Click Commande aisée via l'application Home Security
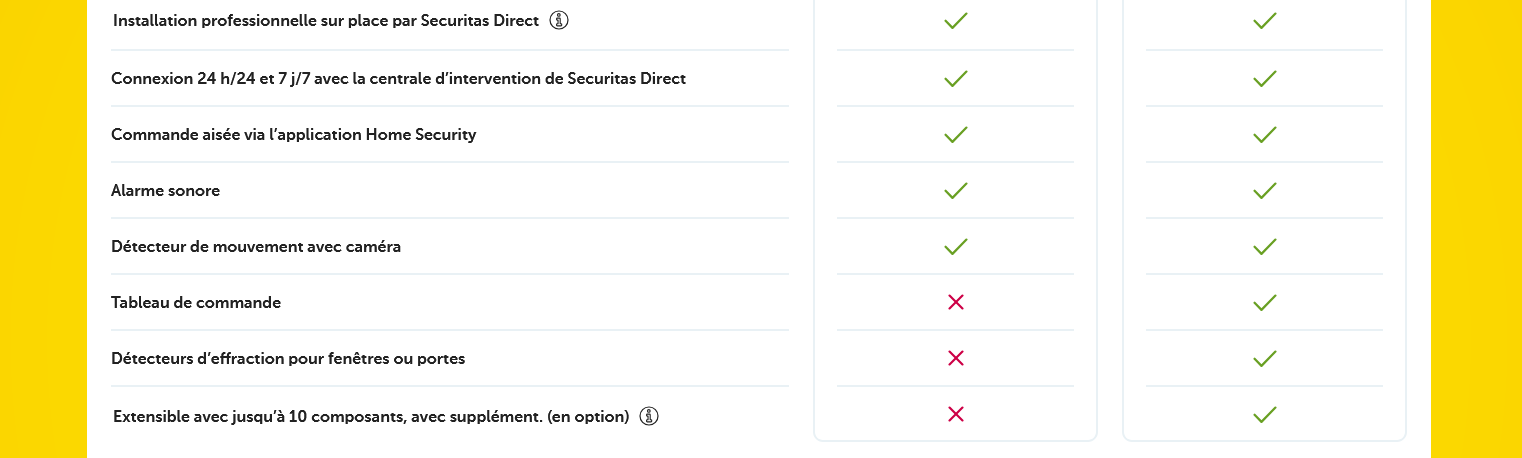Viewport: 1522px width, 458px height. coord(293,134)
